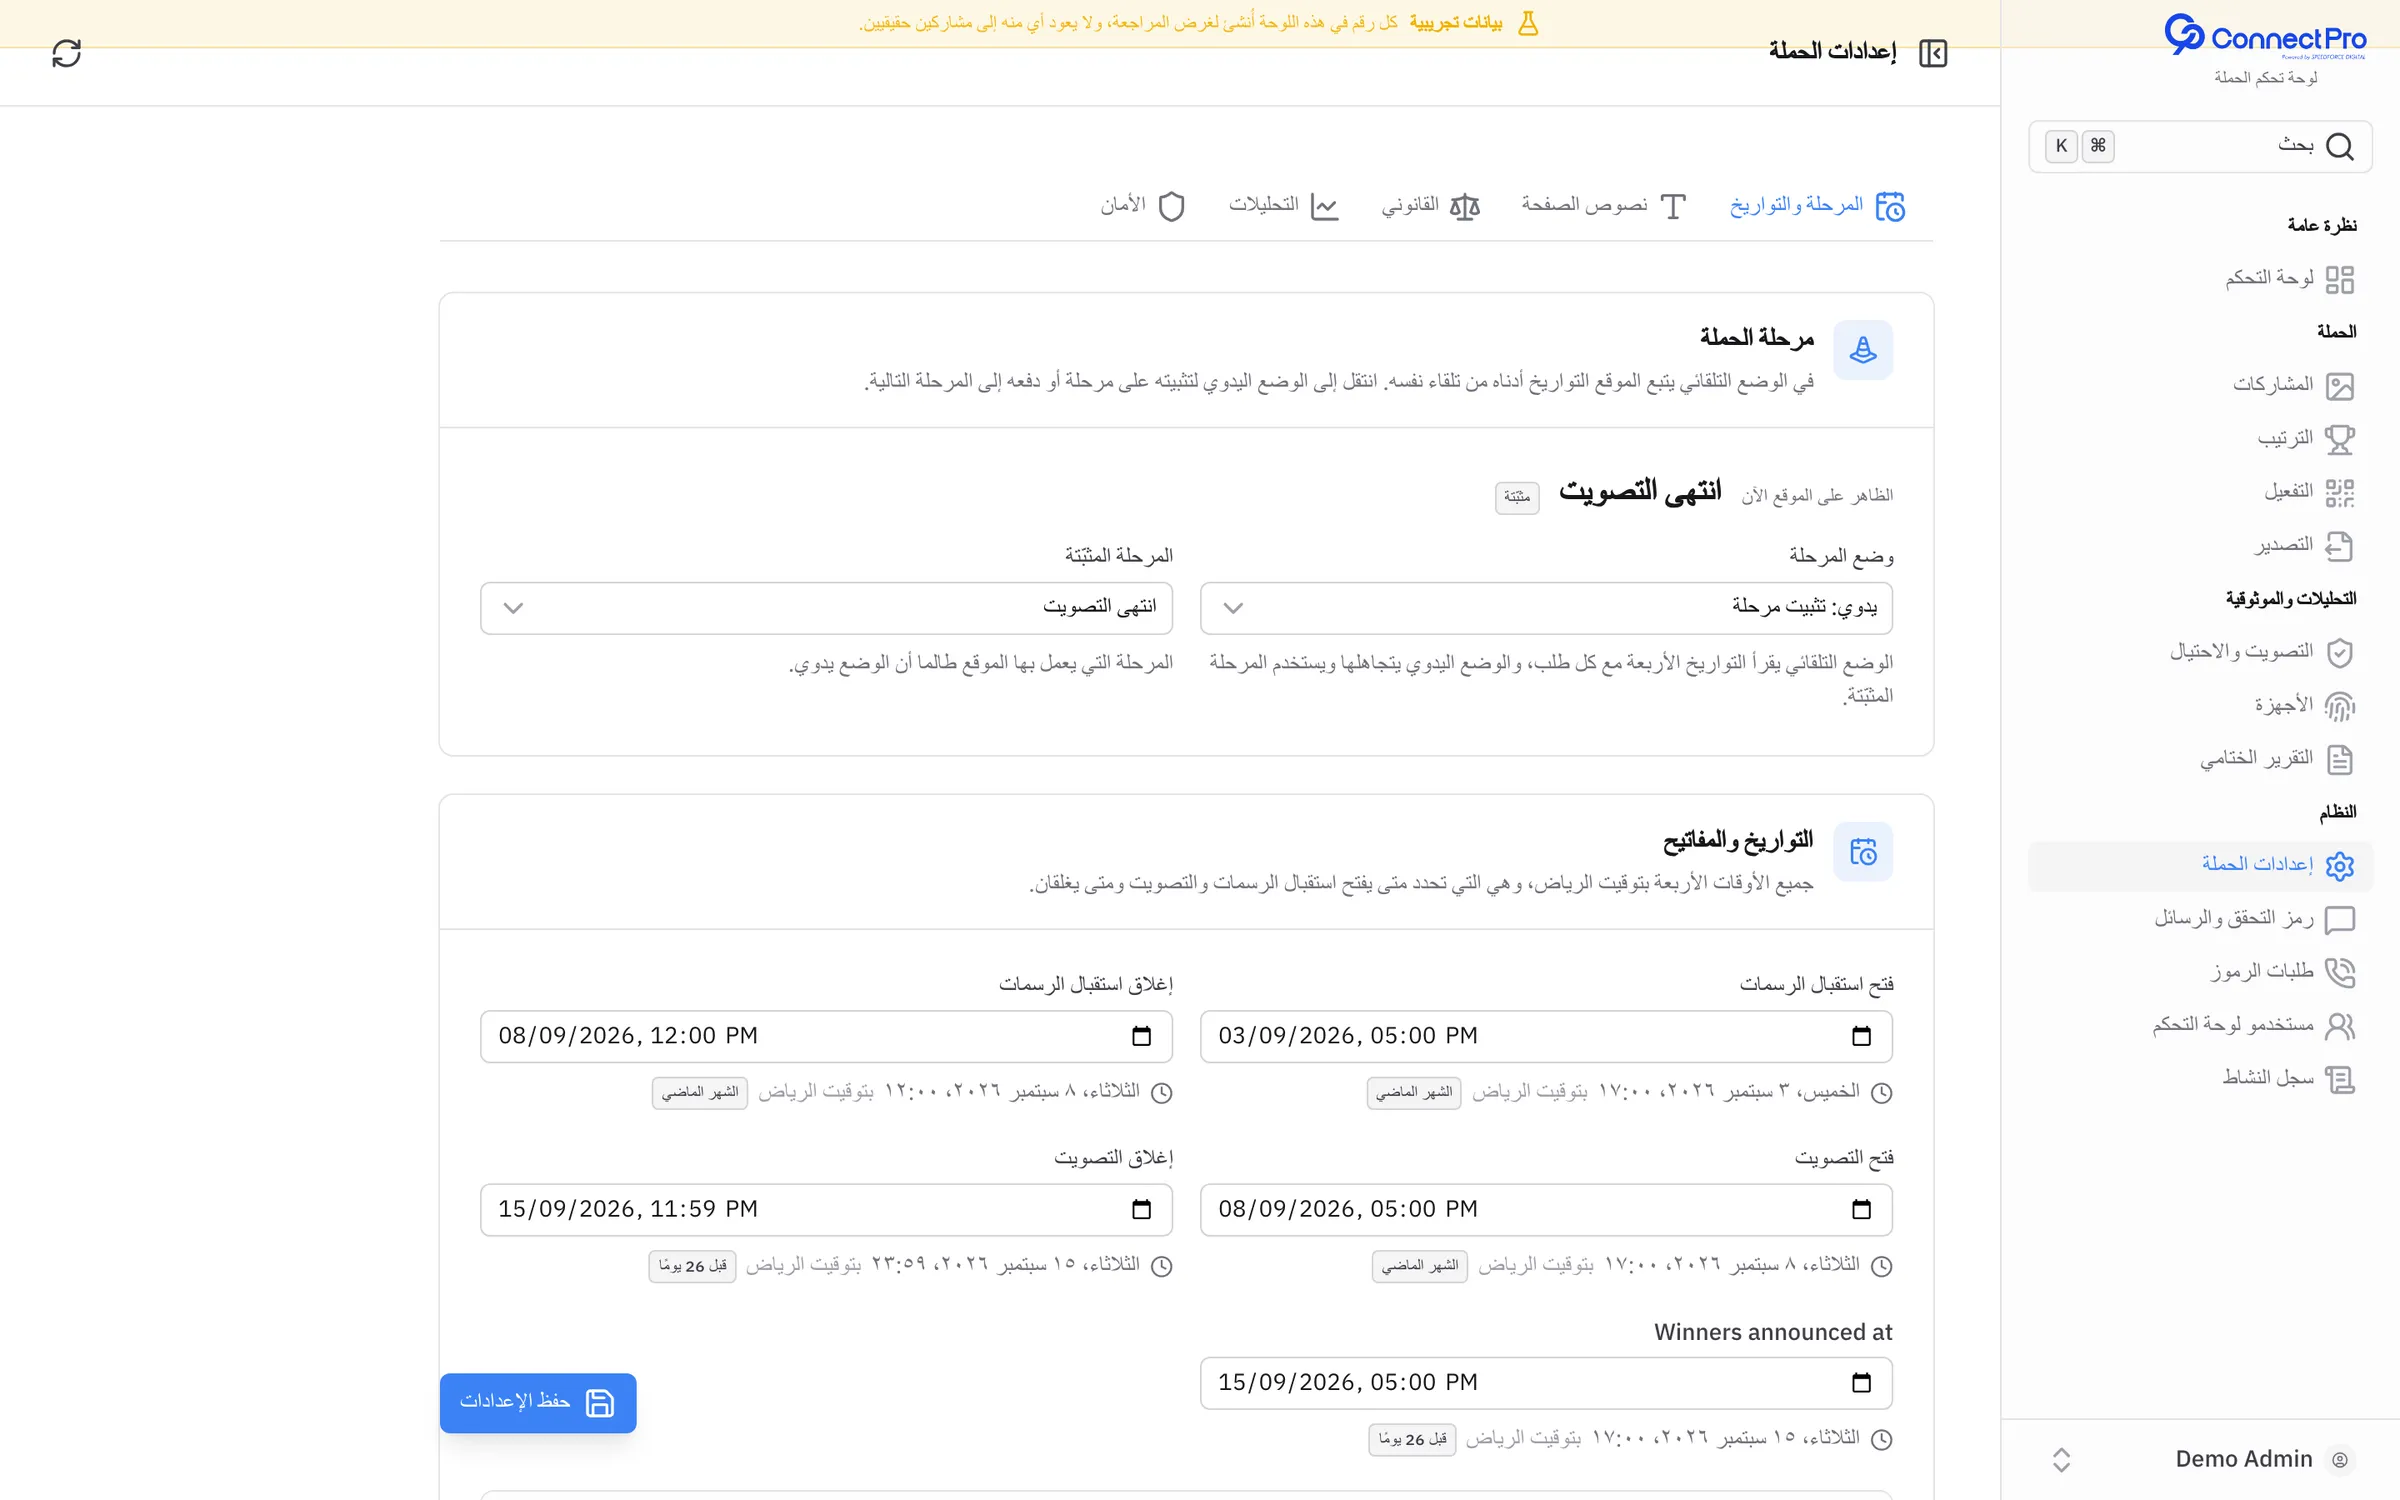Open مستخدمو لوحة التحكم users page
2400x1500 pixels.
[x=2200, y=1026]
